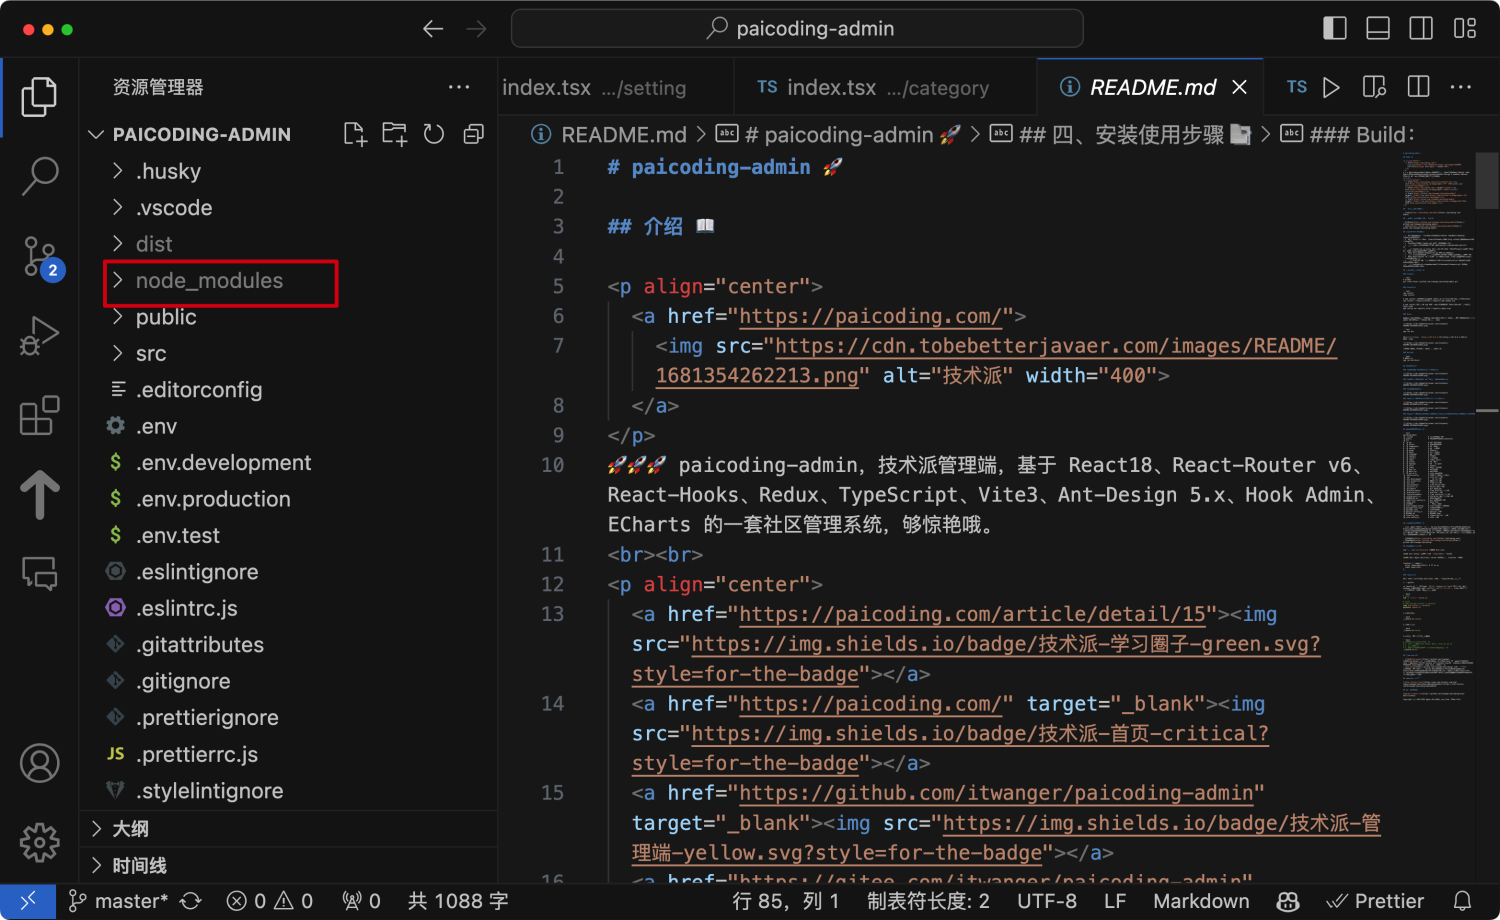Image resolution: width=1500 pixels, height=920 pixels.
Task: Synchronize changes icon in status bar
Action: (x=191, y=901)
